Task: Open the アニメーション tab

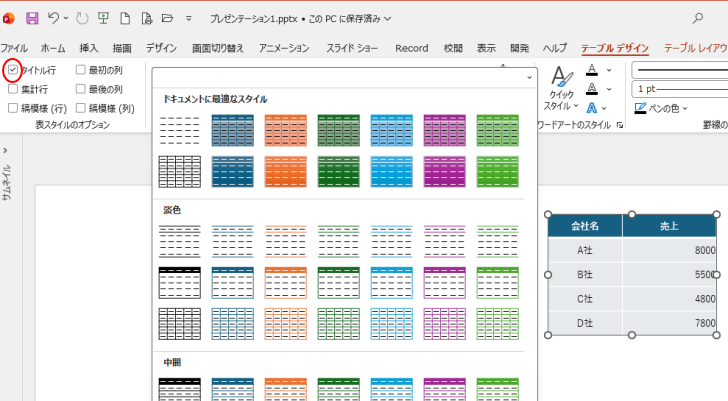Action: [x=284, y=48]
